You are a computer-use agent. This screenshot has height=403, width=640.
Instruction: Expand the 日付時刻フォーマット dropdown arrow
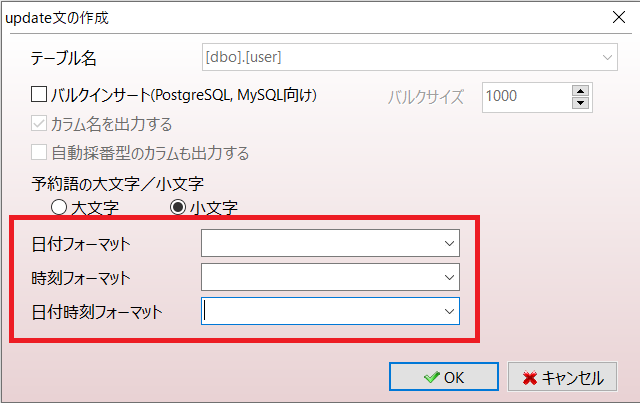pyautogui.click(x=449, y=311)
